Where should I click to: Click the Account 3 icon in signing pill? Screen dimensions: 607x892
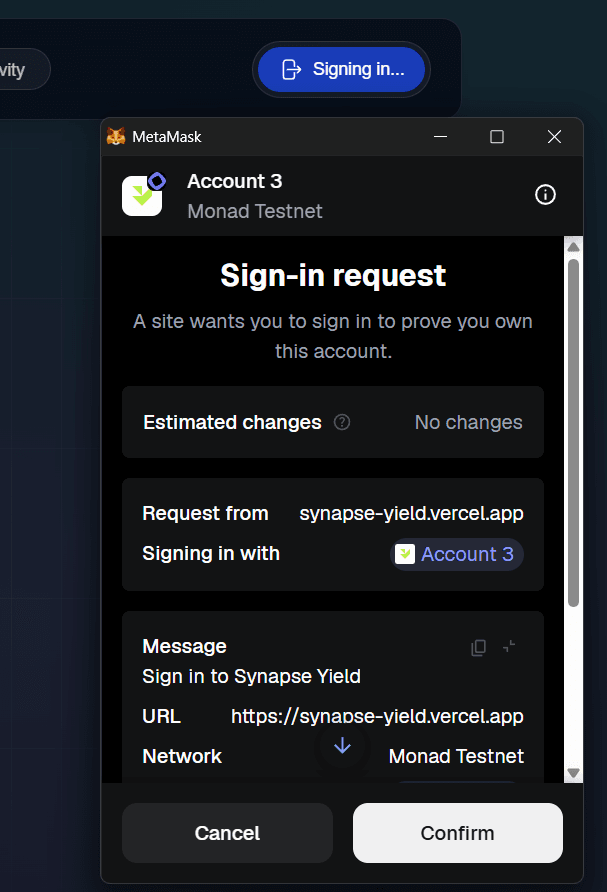tap(405, 554)
